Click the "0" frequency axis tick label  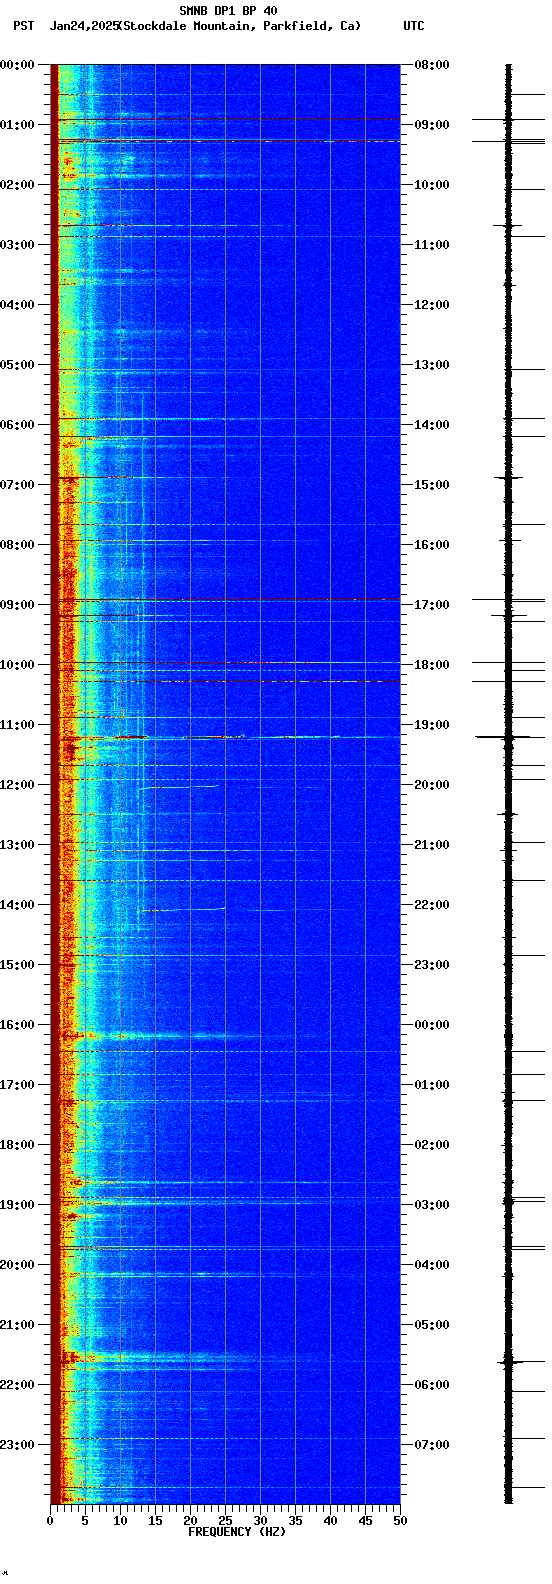(x=50, y=1521)
